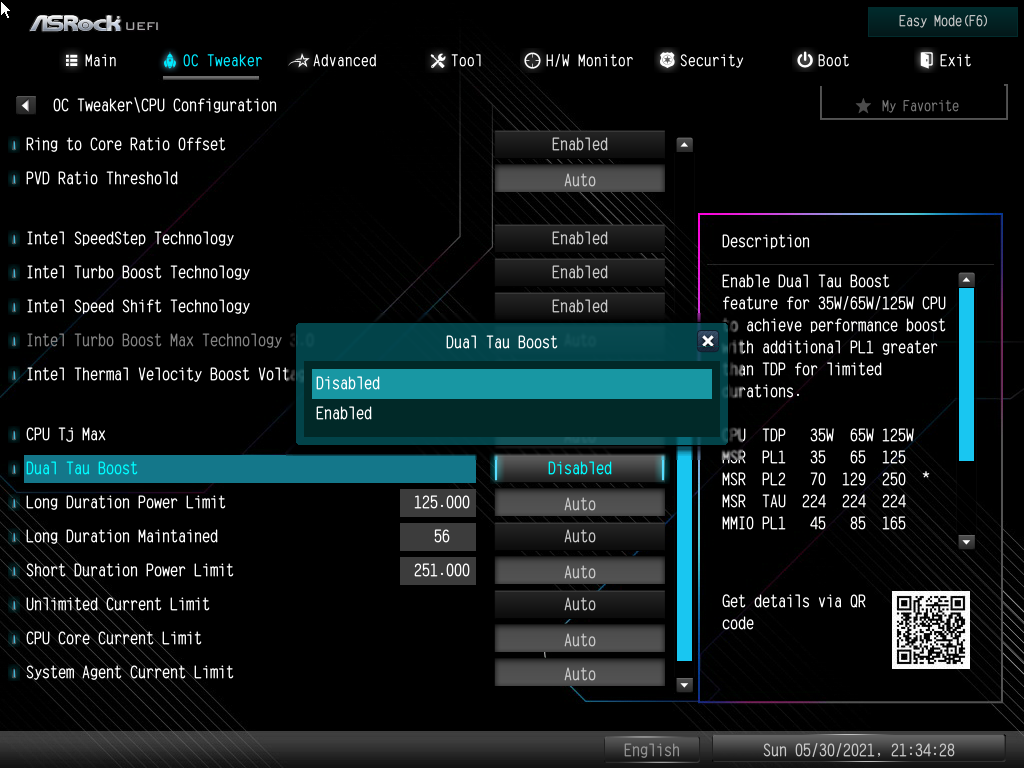The height and width of the screenshot is (768, 1024).
Task: Open the Dual Tau Boost Disabled value box
Action: click(x=579, y=468)
